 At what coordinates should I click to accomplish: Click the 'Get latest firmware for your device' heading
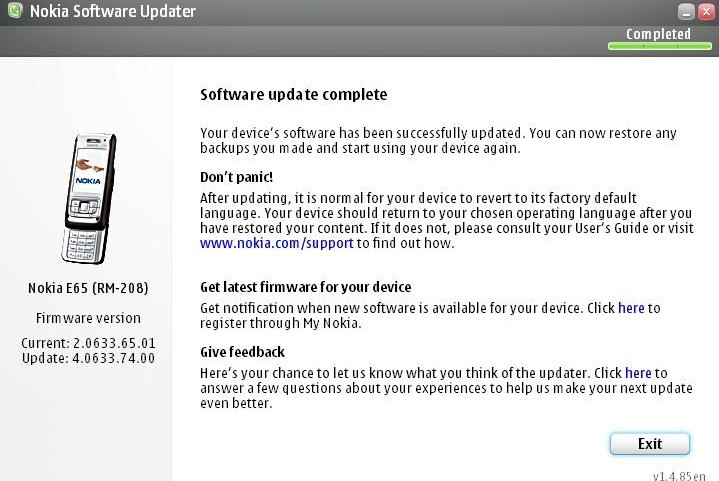pos(305,287)
